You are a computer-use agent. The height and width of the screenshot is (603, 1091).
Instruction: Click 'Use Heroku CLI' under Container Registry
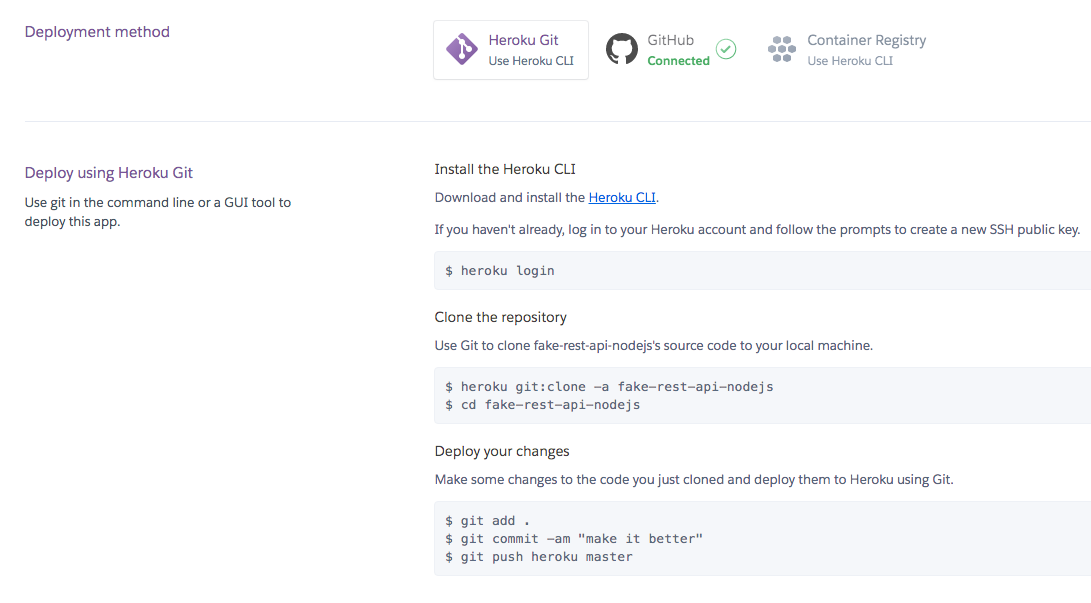click(x=850, y=61)
